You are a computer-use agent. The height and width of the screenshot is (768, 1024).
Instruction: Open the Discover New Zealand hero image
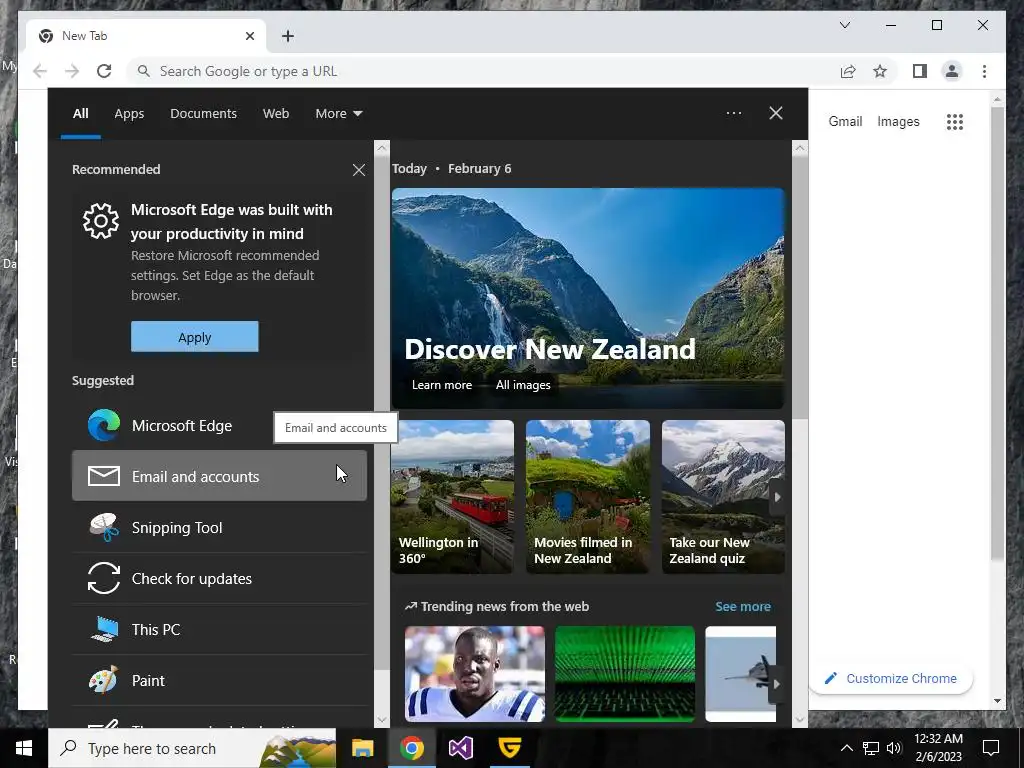(588, 298)
